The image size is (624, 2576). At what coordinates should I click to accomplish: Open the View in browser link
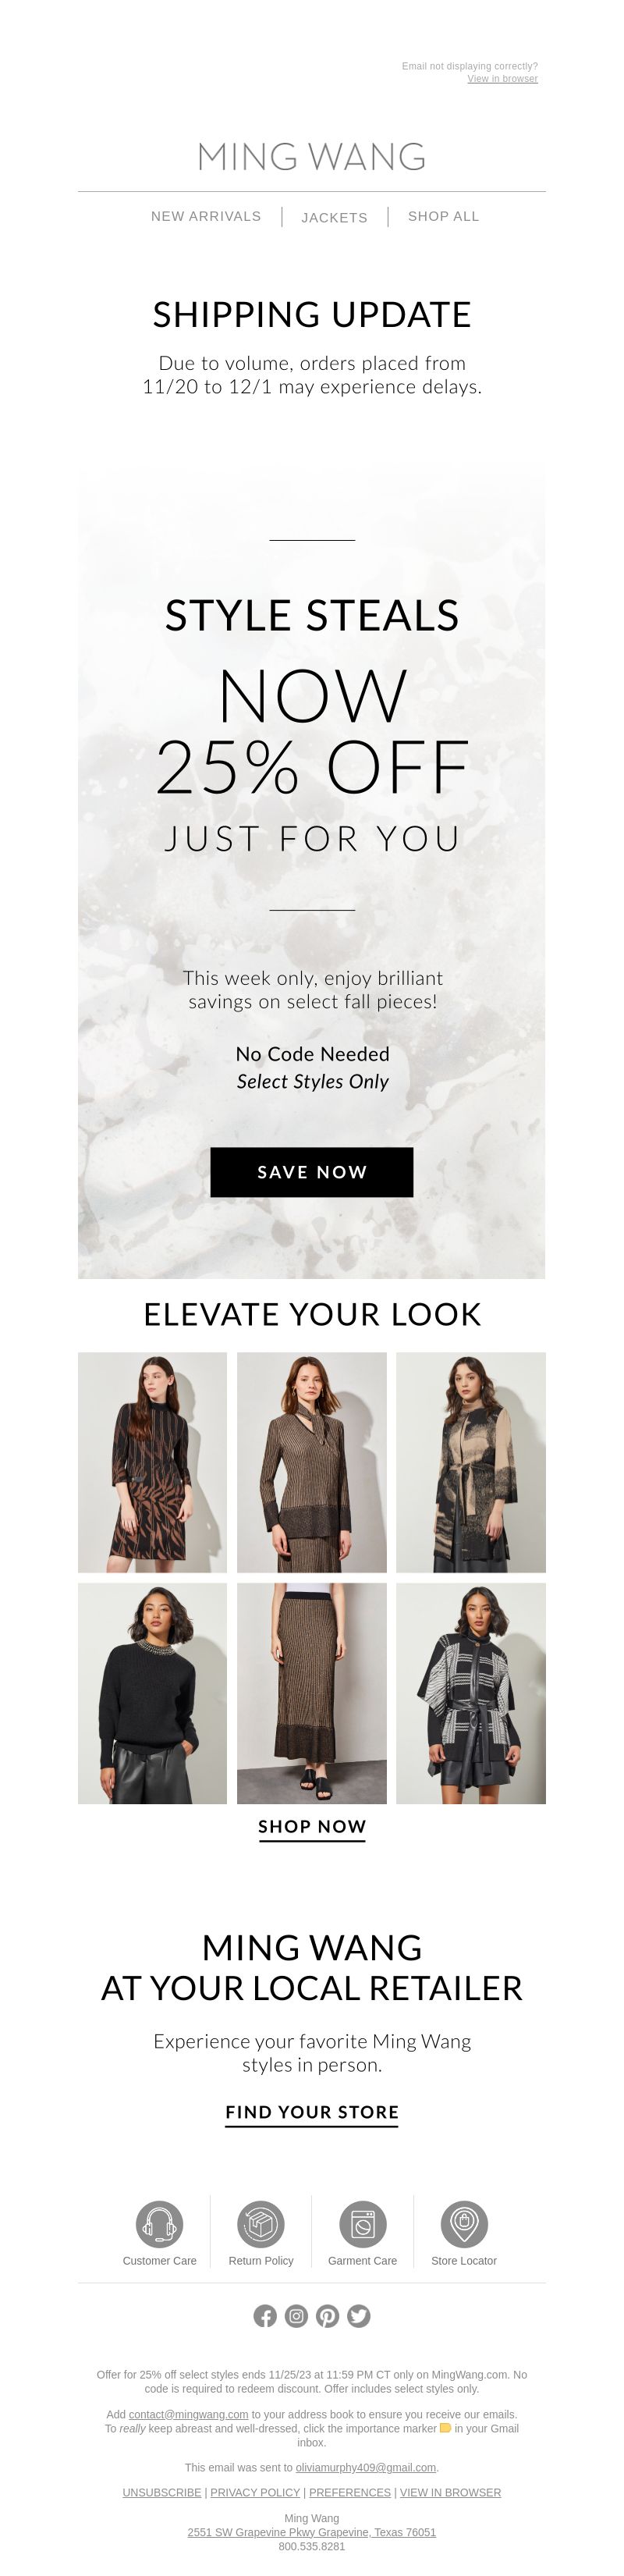[503, 79]
